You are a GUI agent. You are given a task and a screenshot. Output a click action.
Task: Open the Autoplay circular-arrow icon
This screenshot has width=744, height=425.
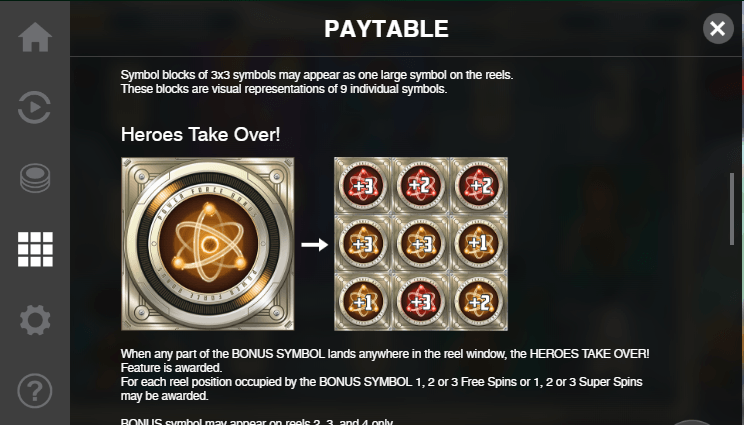click(34, 108)
